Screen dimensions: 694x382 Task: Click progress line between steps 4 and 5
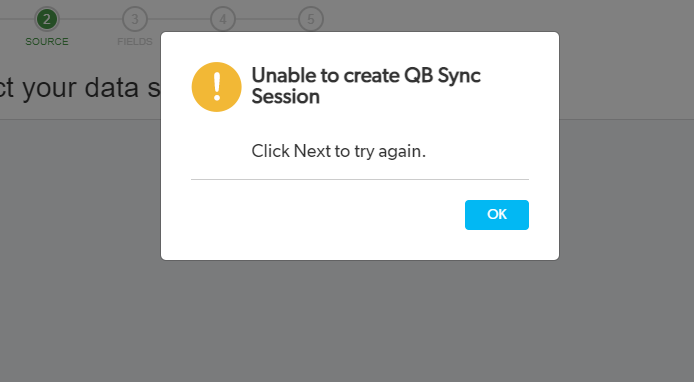point(267,19)
